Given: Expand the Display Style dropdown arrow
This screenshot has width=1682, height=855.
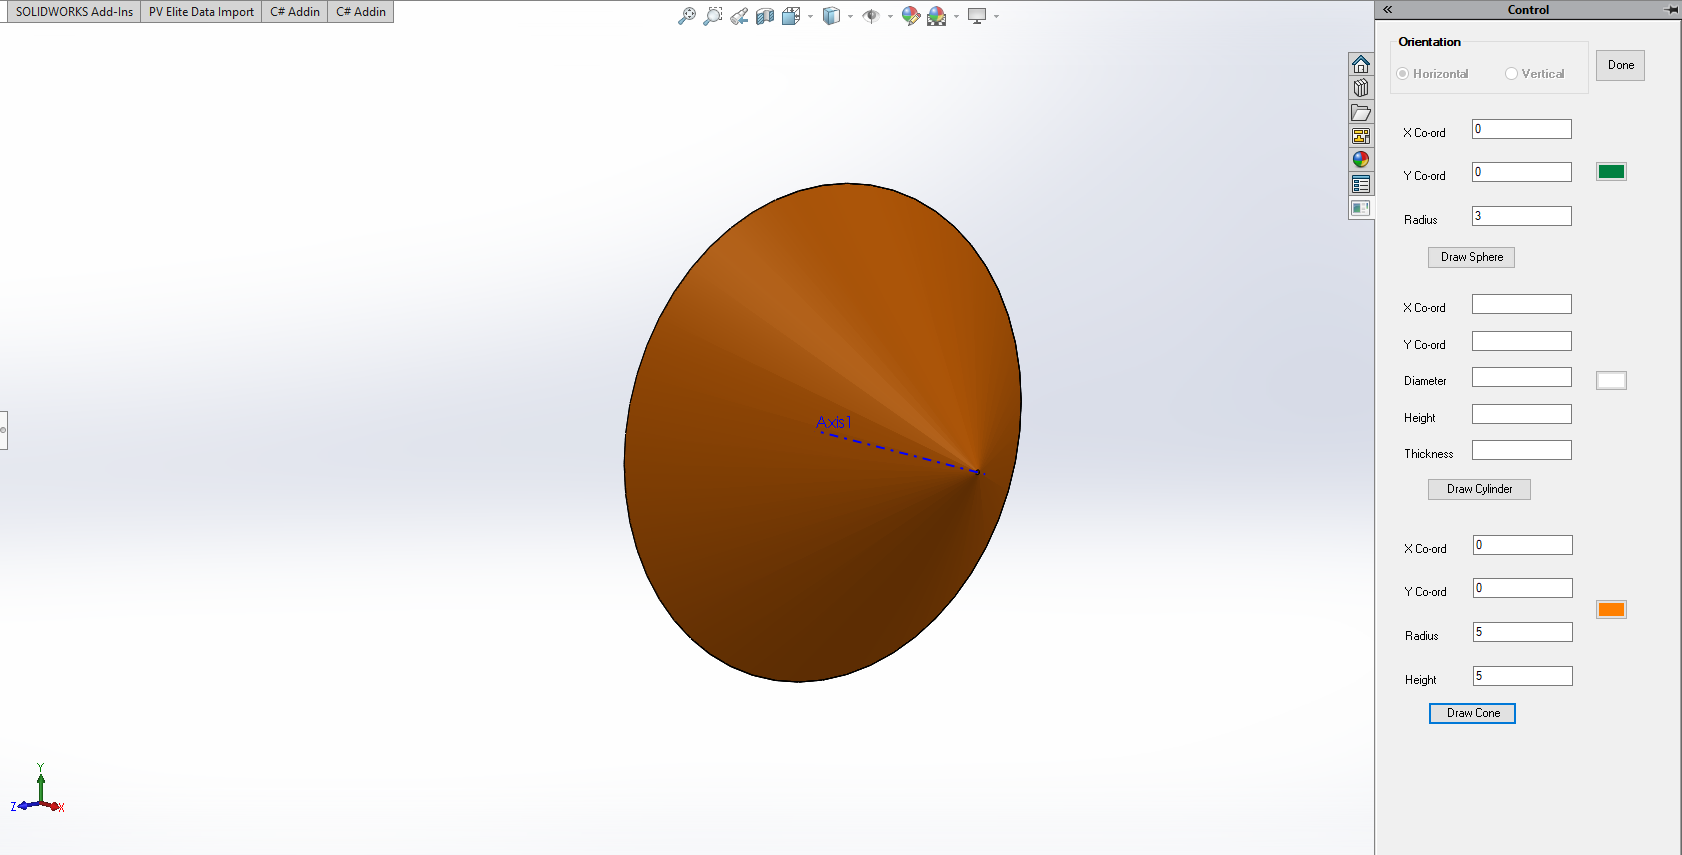Looking at the screenshot, I should pyautogui.click(x=850, y=17).
